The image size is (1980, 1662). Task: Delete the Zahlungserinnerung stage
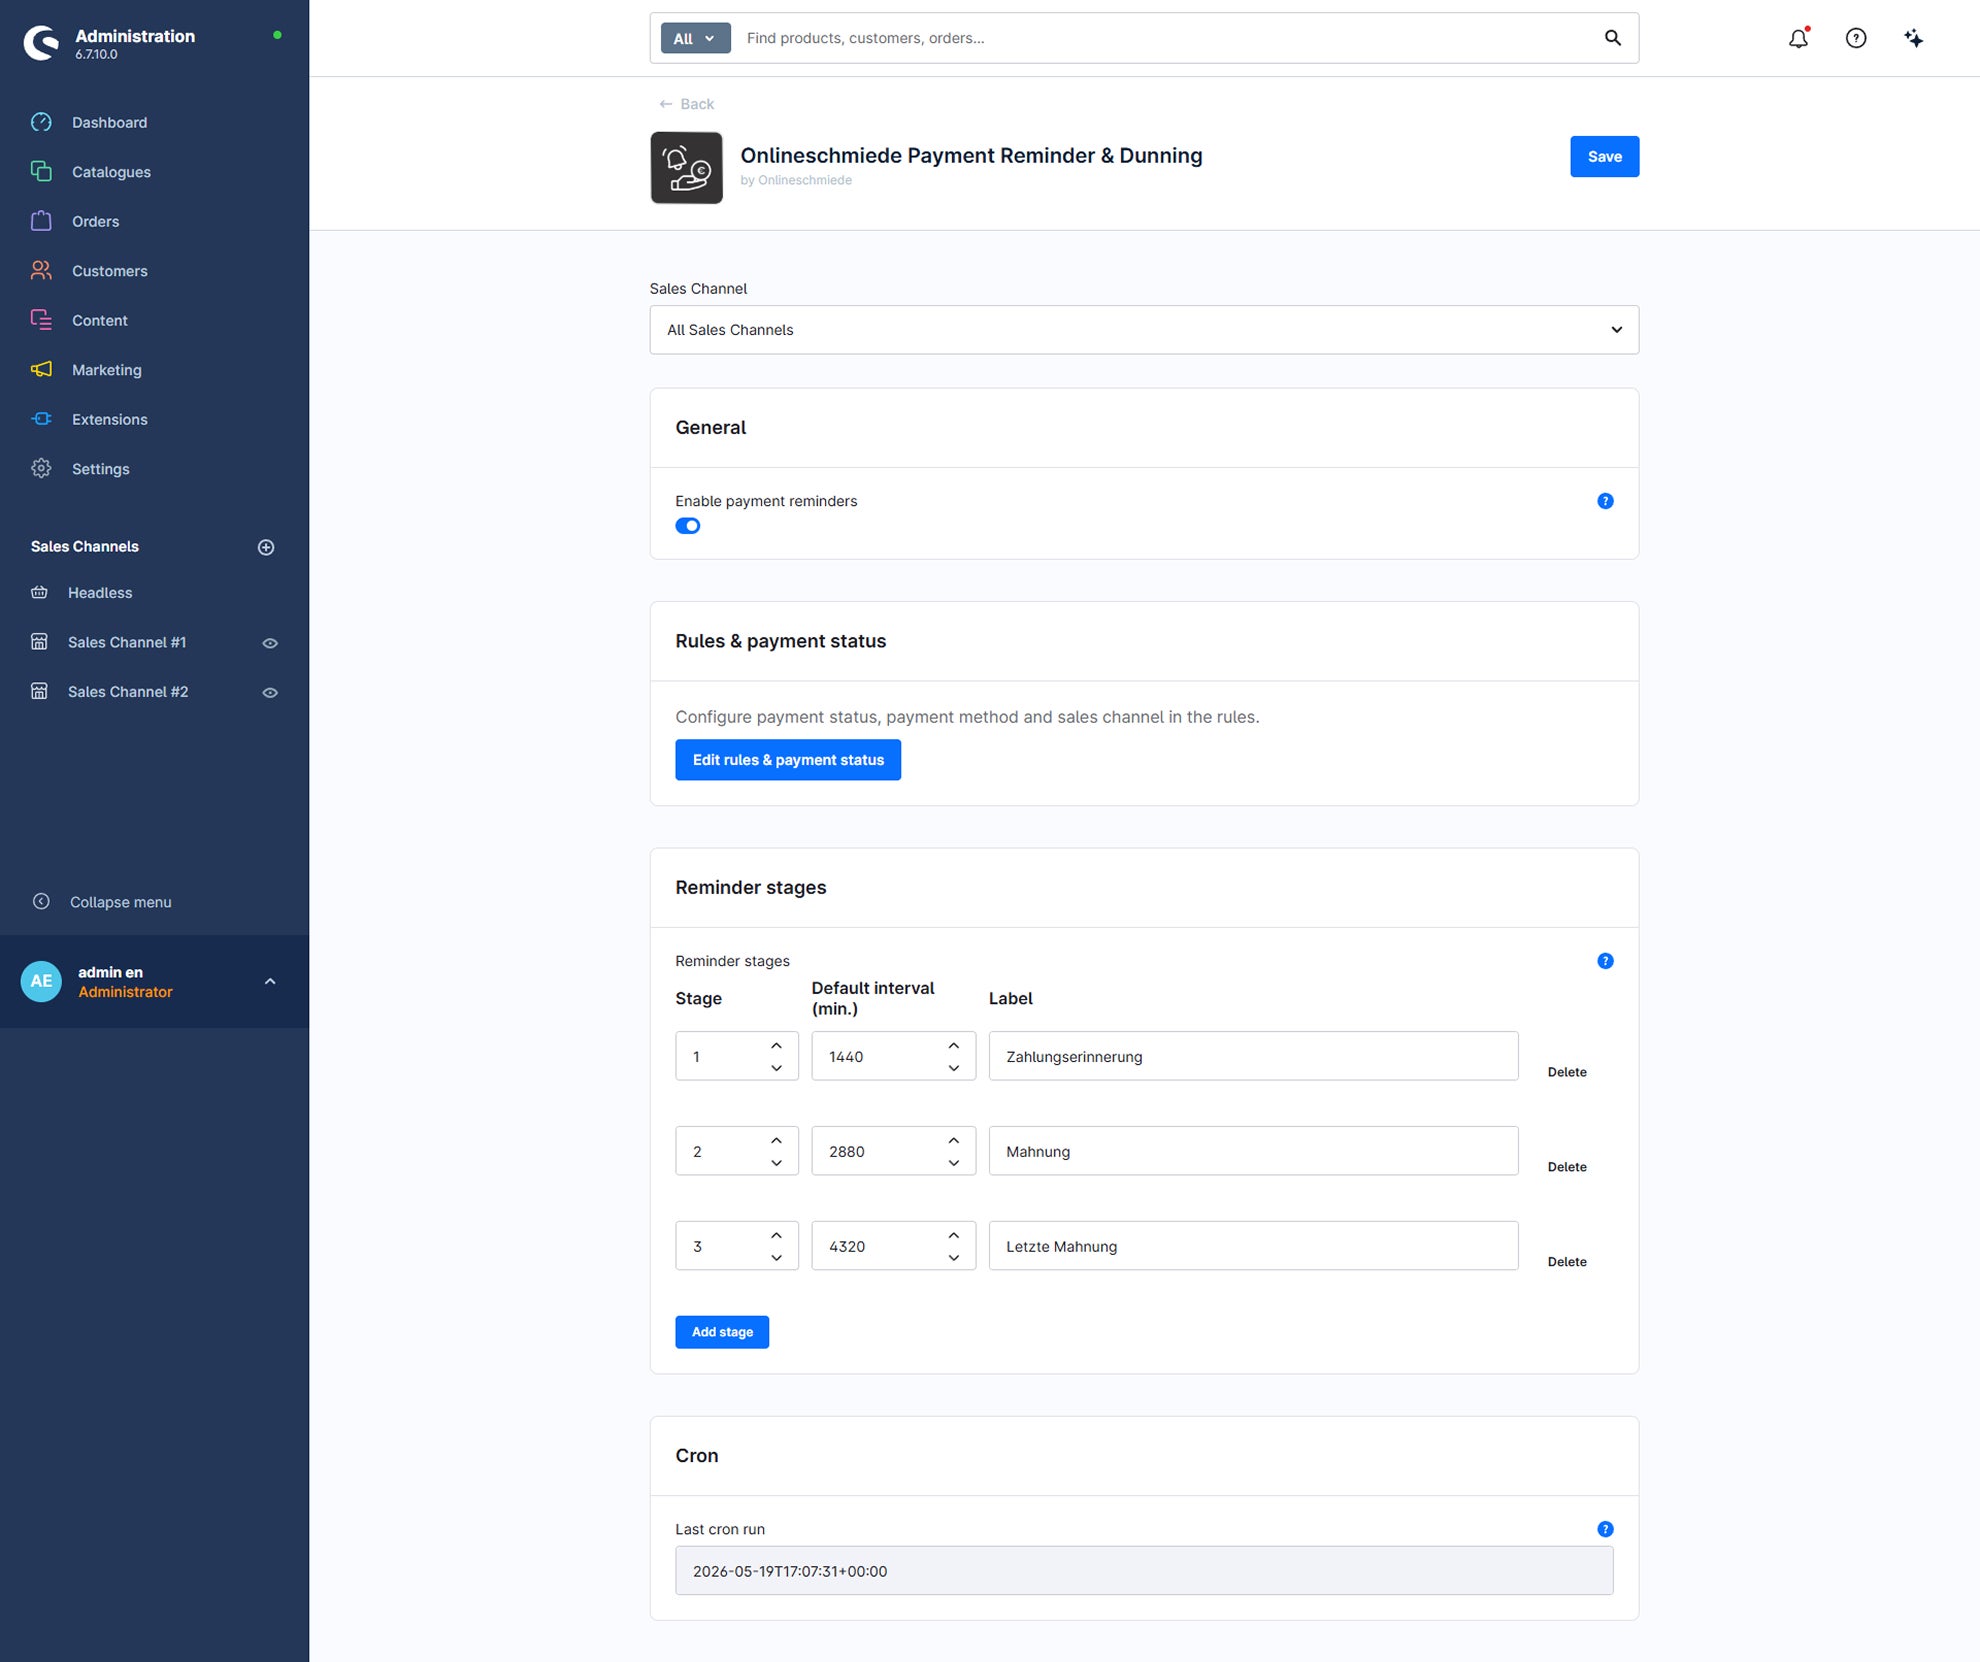coord(1567,1072)
